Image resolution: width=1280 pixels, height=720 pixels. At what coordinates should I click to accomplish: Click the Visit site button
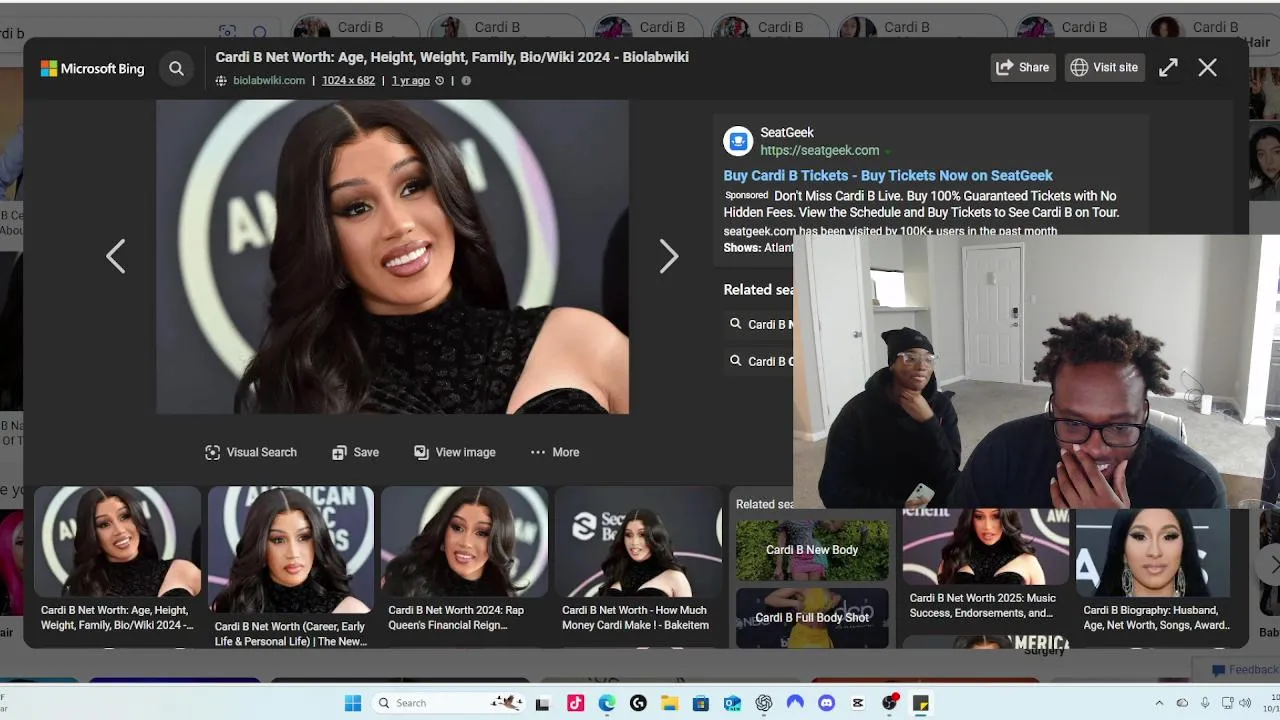pos(1105,67)
